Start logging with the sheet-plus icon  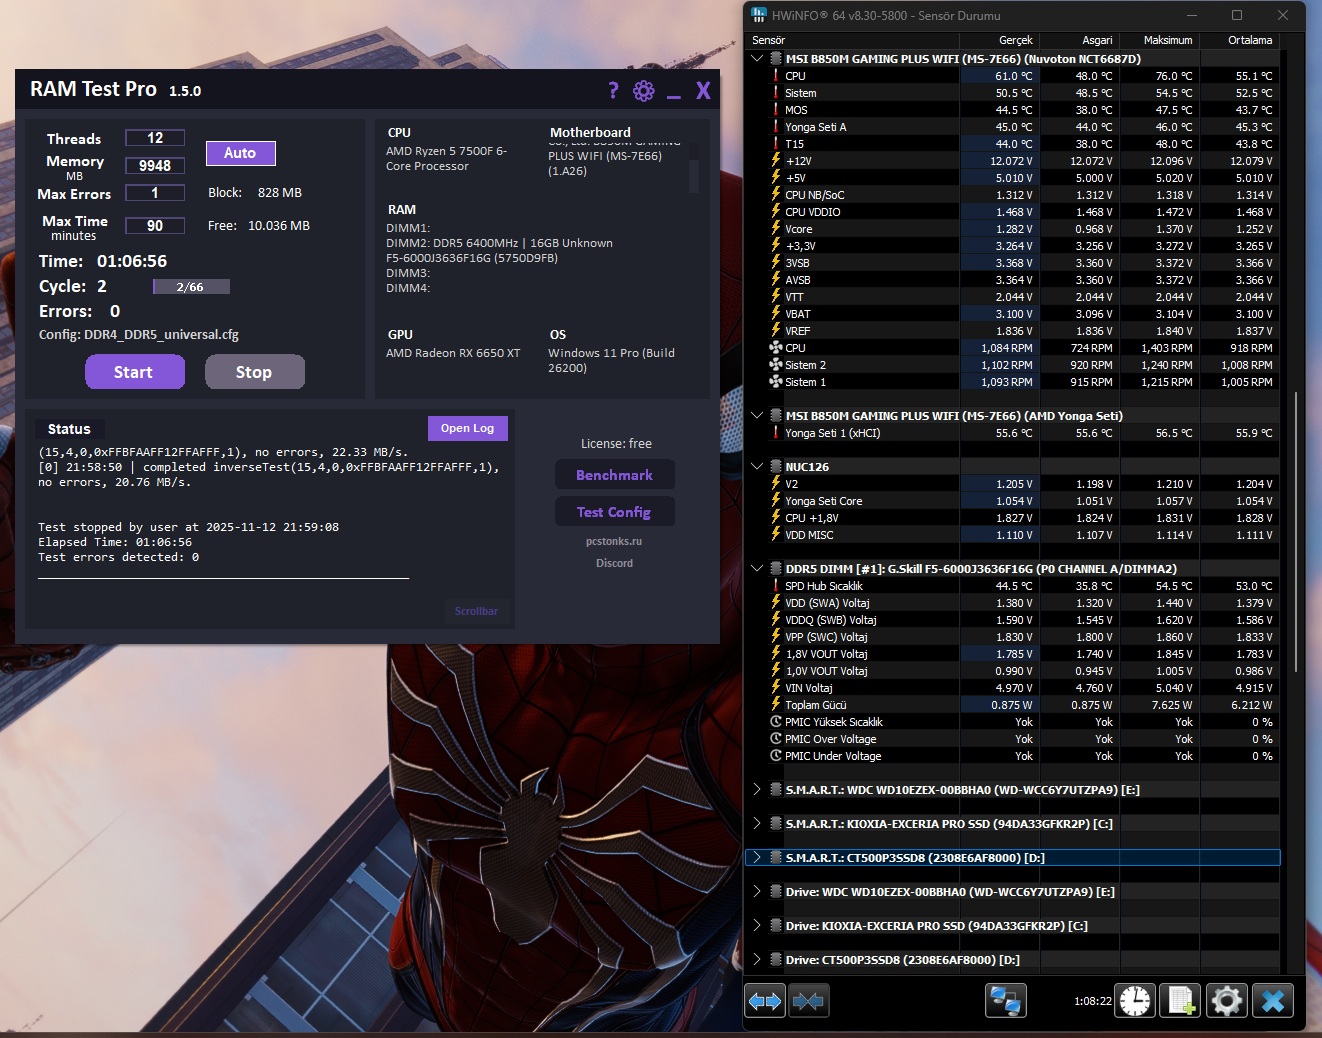pyautogui.click(x=1180, y=1000)
